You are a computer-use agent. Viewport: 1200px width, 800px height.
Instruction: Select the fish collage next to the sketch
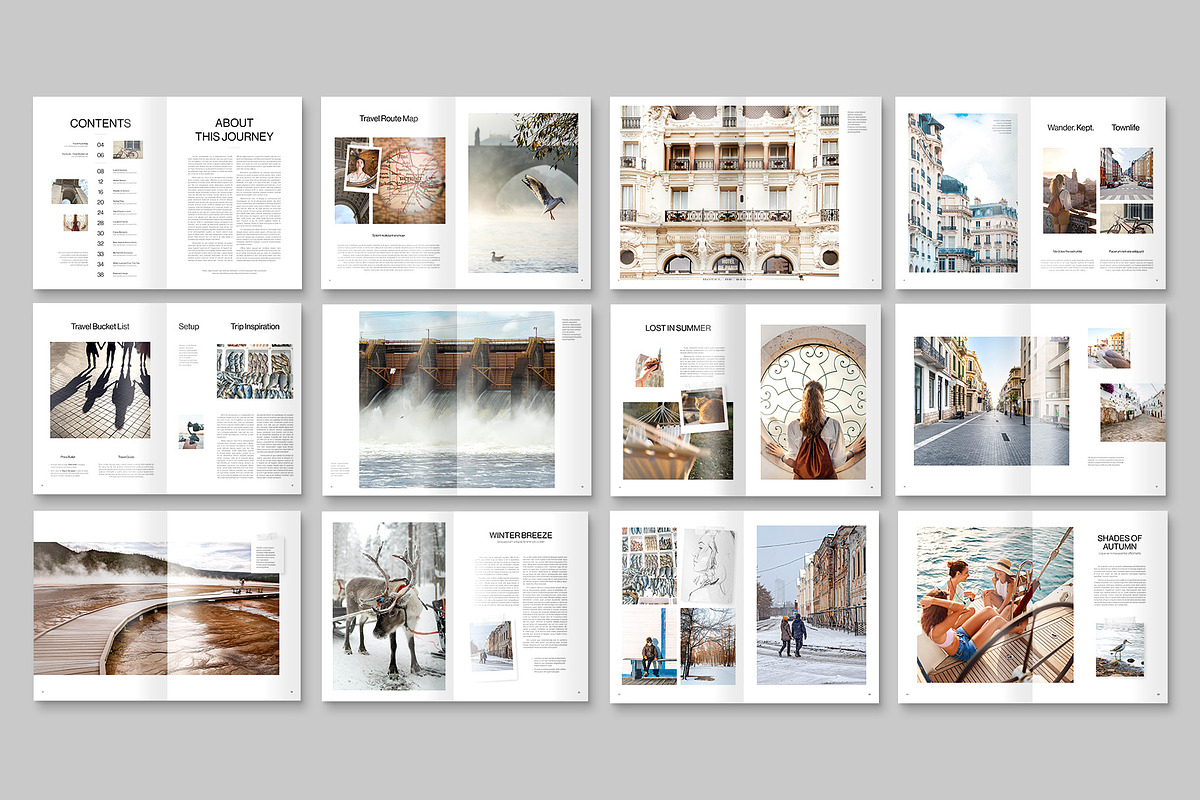tap(649, 566)
